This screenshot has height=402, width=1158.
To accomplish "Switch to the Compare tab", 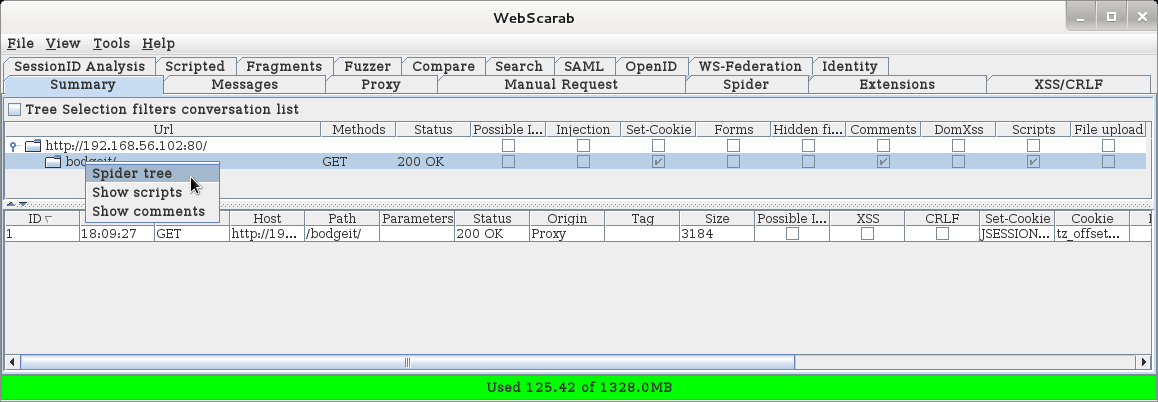I will pyautogui.click(x=443, y=67).
